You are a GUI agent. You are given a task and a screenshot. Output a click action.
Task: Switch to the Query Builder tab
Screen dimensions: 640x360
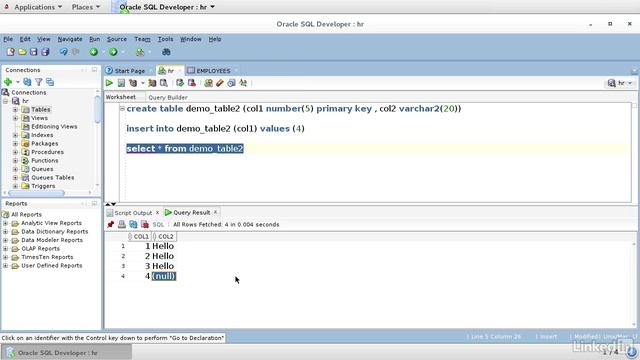168,98
